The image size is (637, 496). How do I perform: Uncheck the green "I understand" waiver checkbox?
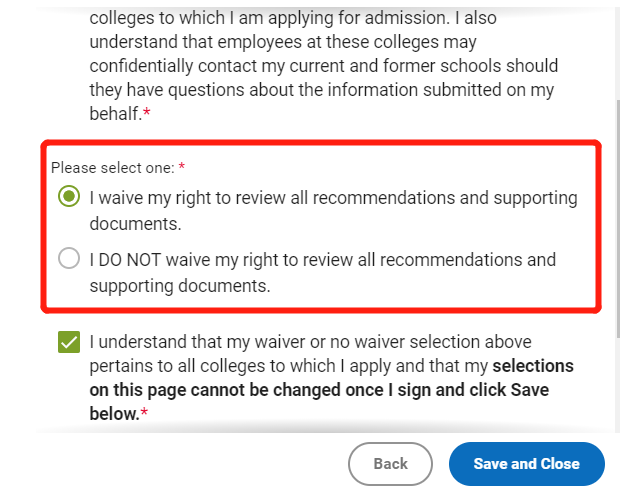69,343
